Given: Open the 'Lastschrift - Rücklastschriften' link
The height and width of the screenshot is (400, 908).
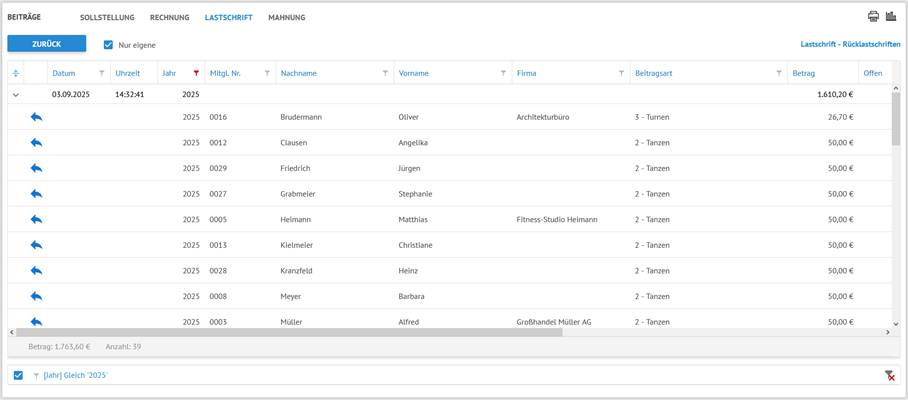Looking at the screenshot, I should 850,45.
